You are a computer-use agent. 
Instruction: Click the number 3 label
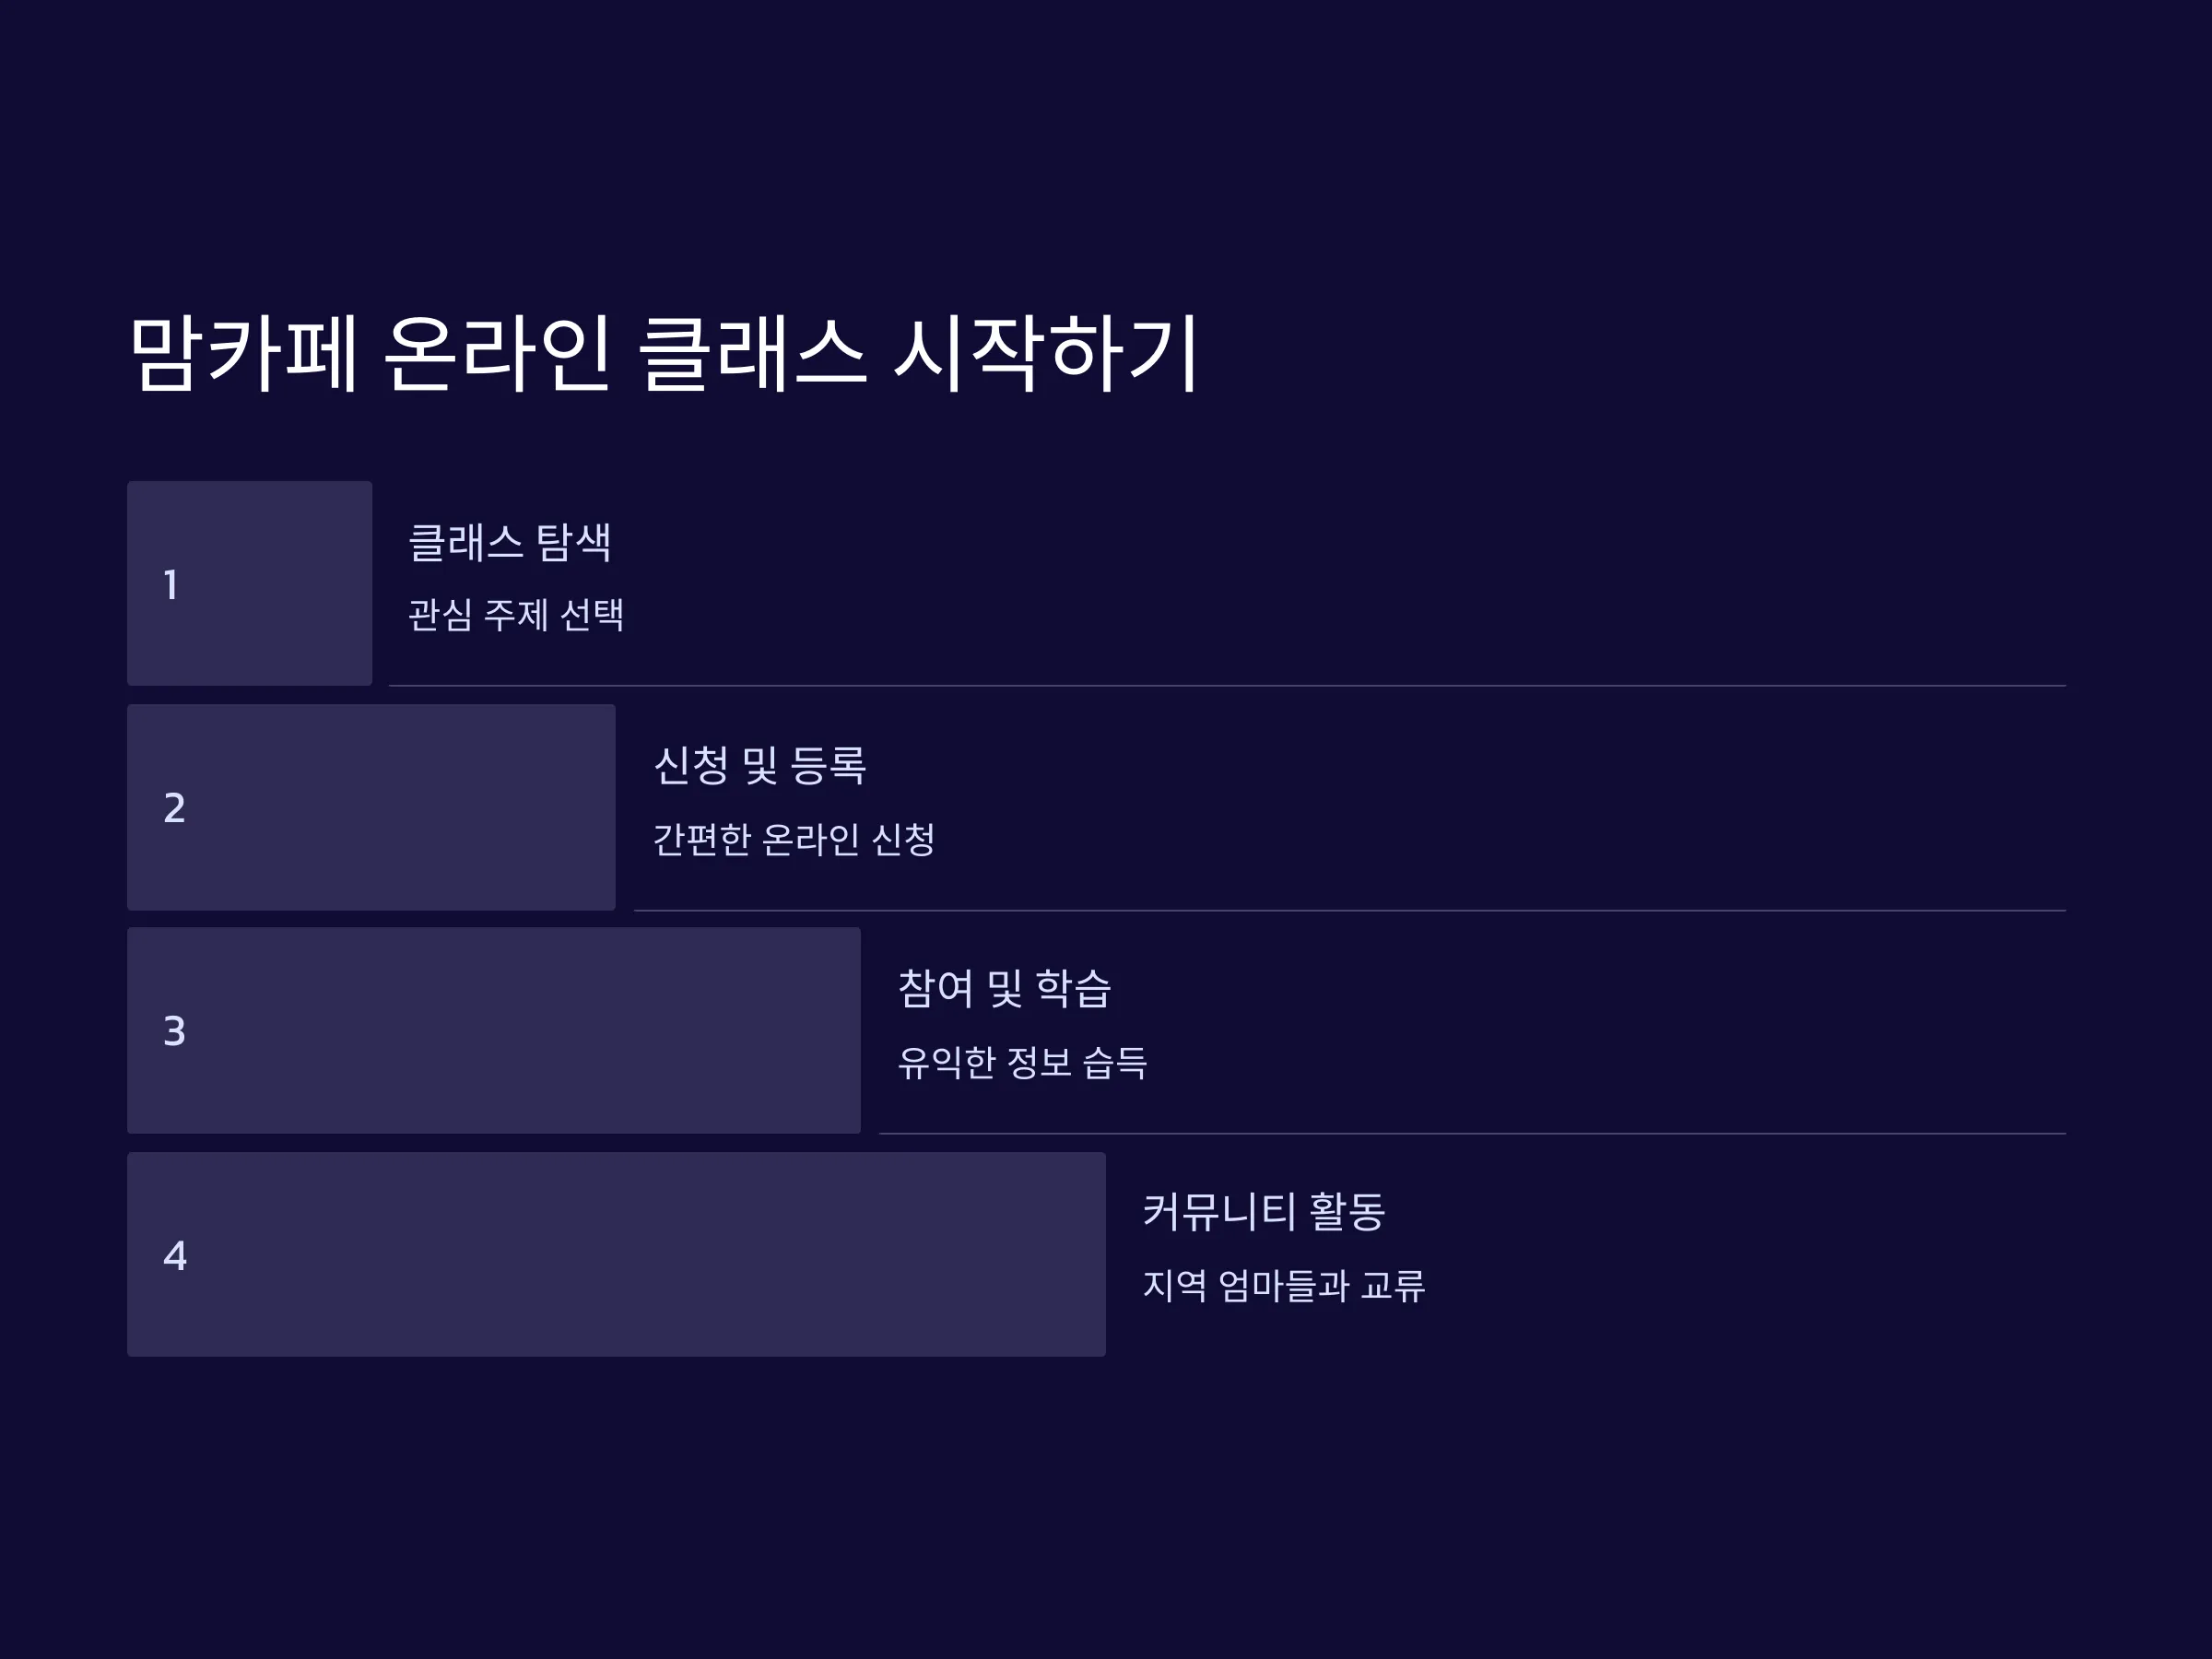[174, 1031]
